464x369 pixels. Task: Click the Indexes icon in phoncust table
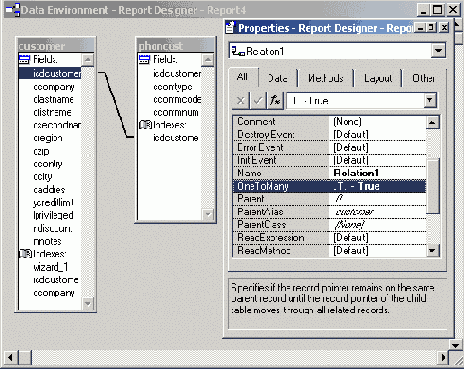tap(145, 125)
